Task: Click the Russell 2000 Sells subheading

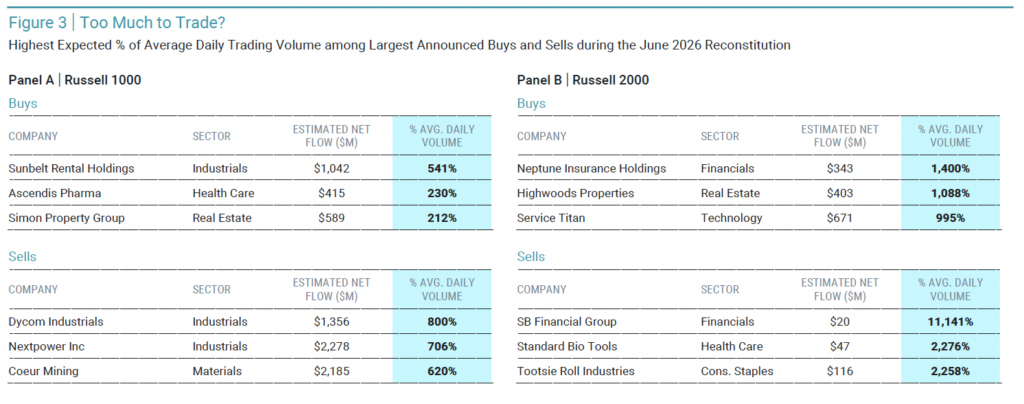Action: pos(531,256)
